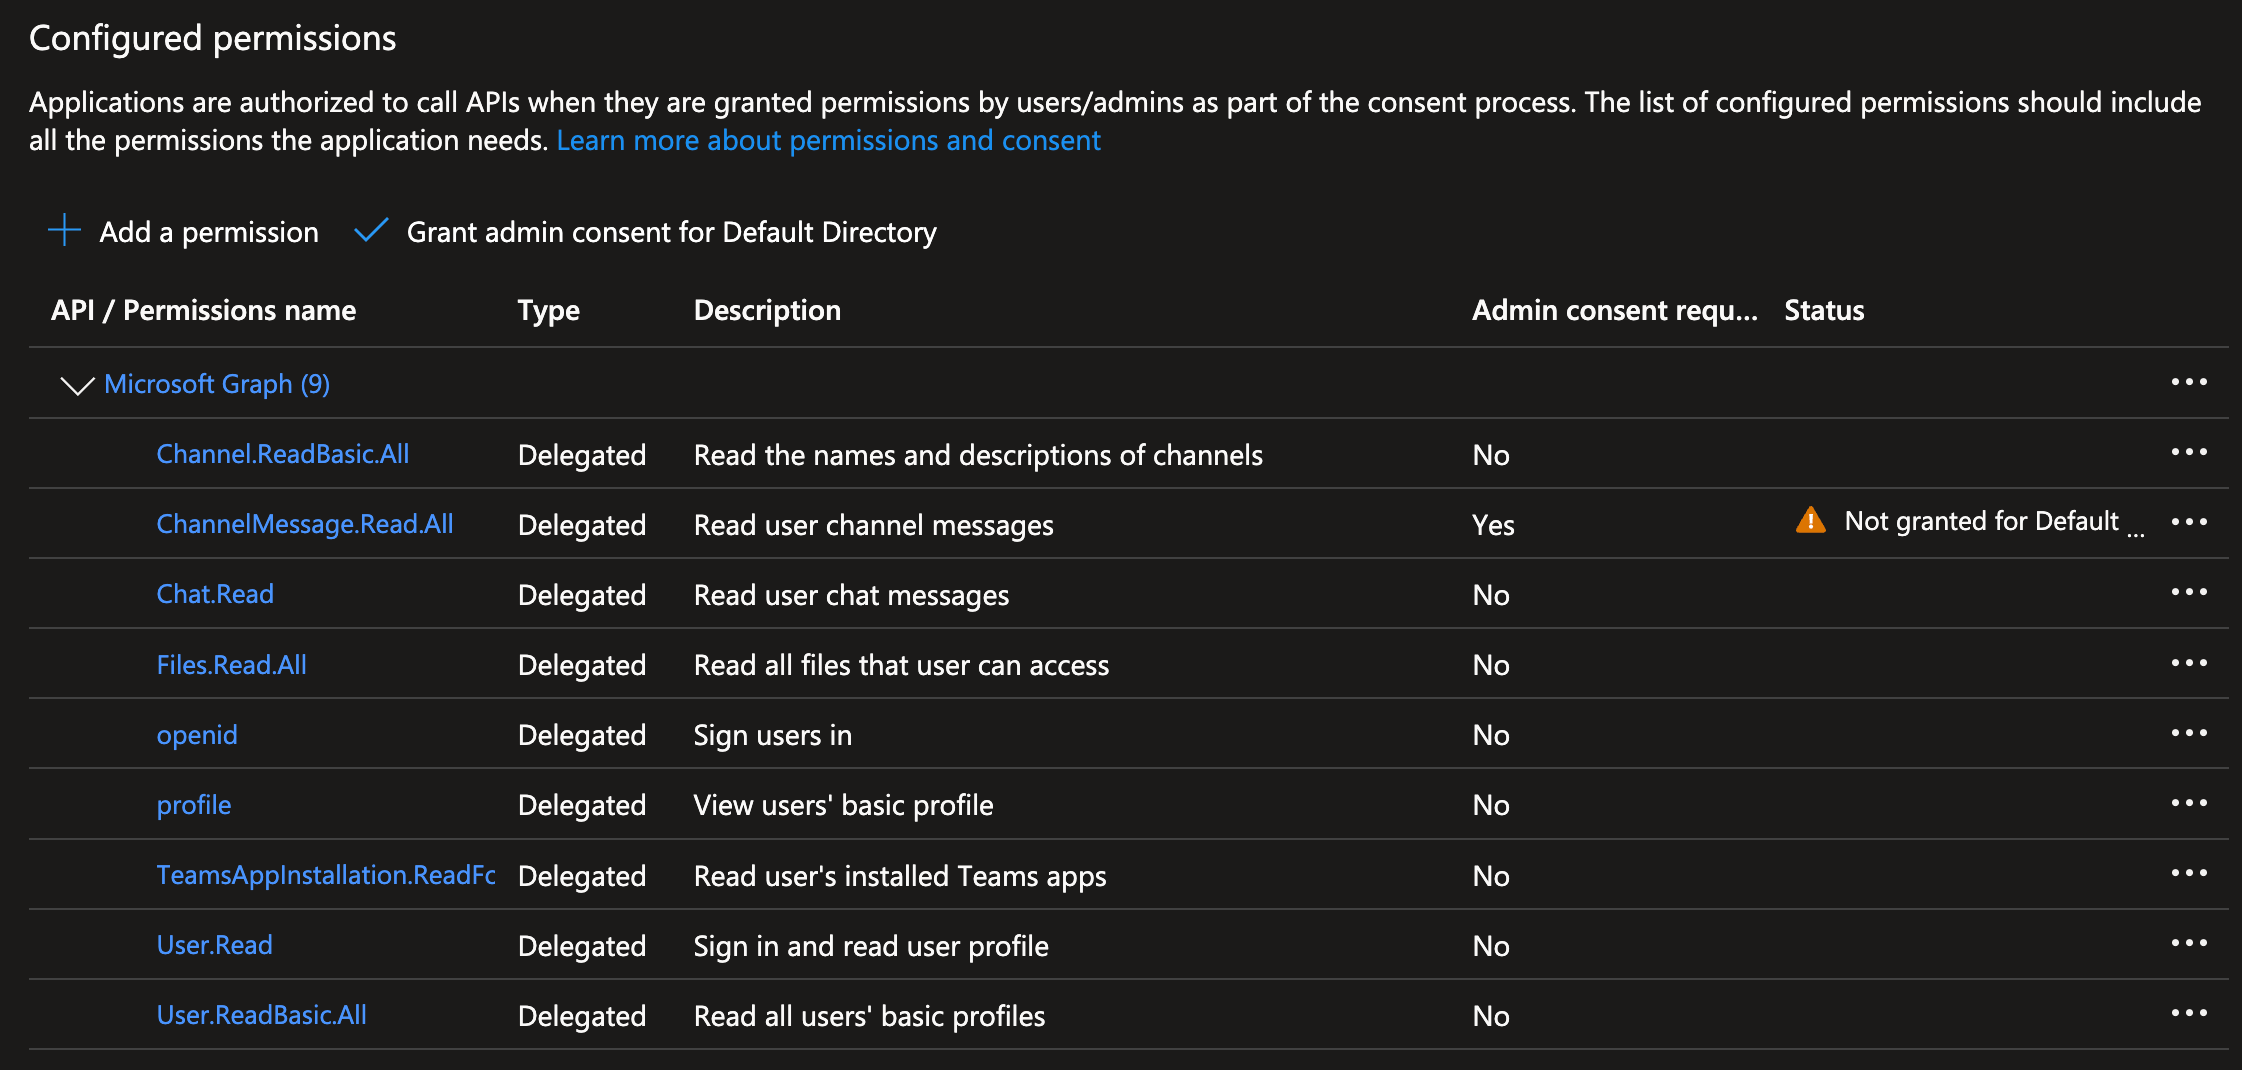2242x1070 pixels.
Task: Collapse the Microsoft Graph permissions chevron
Action: click(x=77, y=385)
